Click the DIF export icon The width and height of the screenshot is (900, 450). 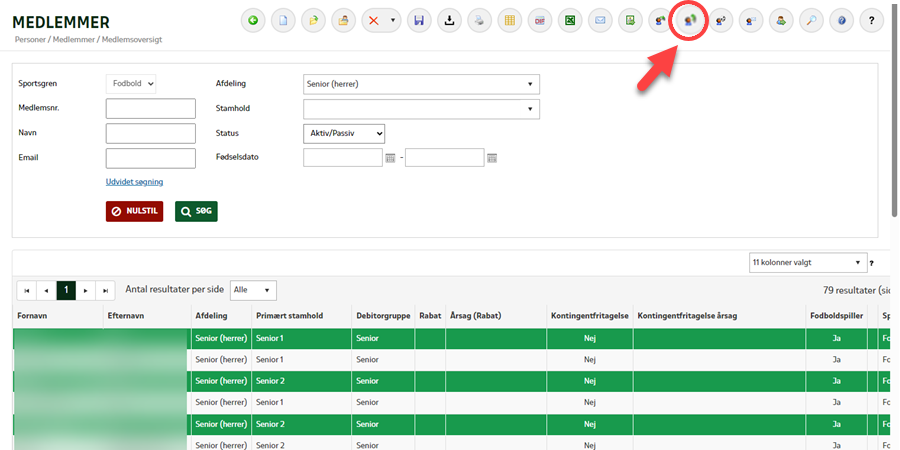tap(540, 21)
